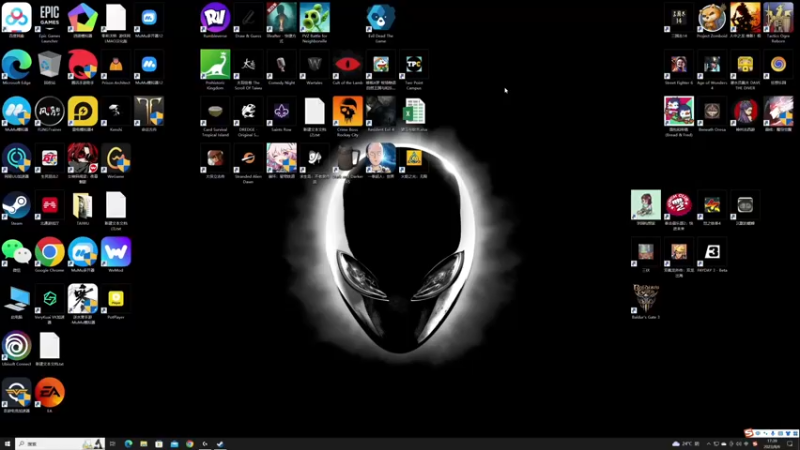
Task: Open the taskbar clock and date
Action: 772,444
